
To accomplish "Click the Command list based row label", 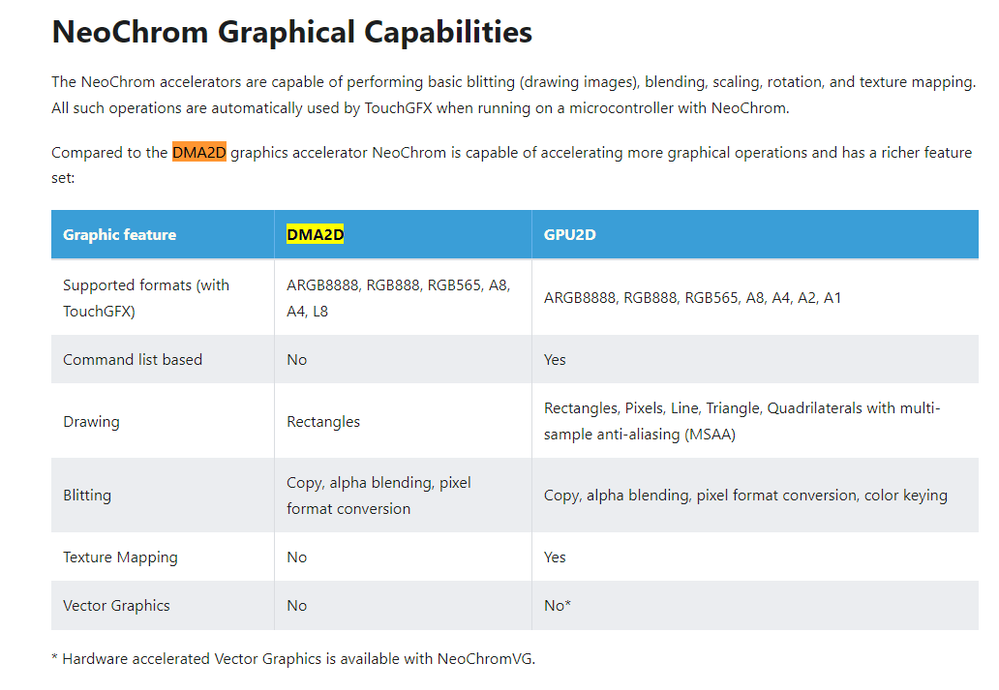I will [132, 360].
